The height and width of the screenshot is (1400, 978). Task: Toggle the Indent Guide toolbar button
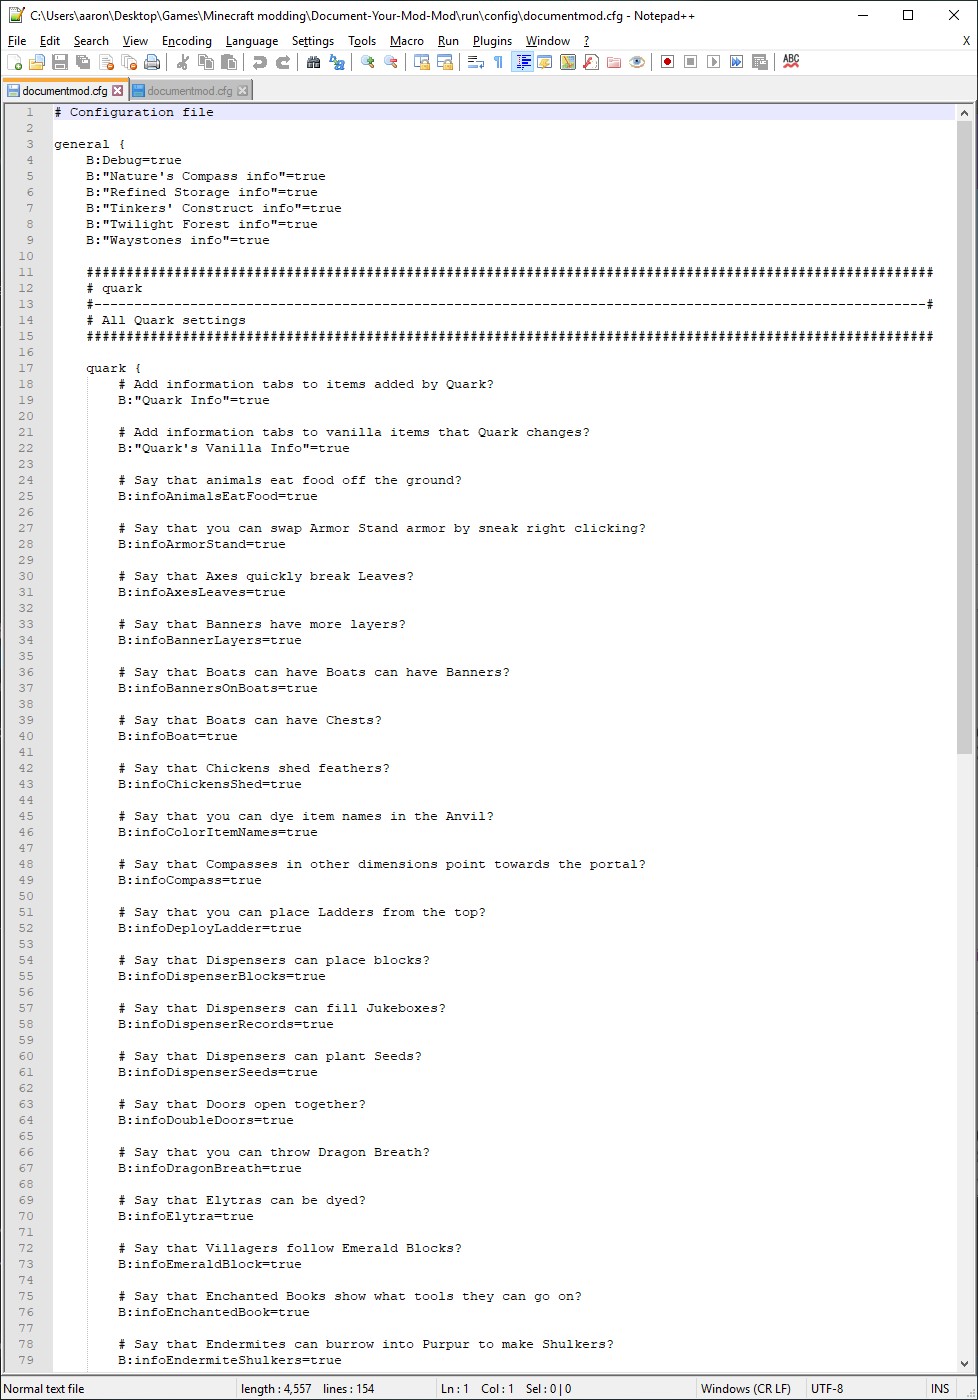522,62
